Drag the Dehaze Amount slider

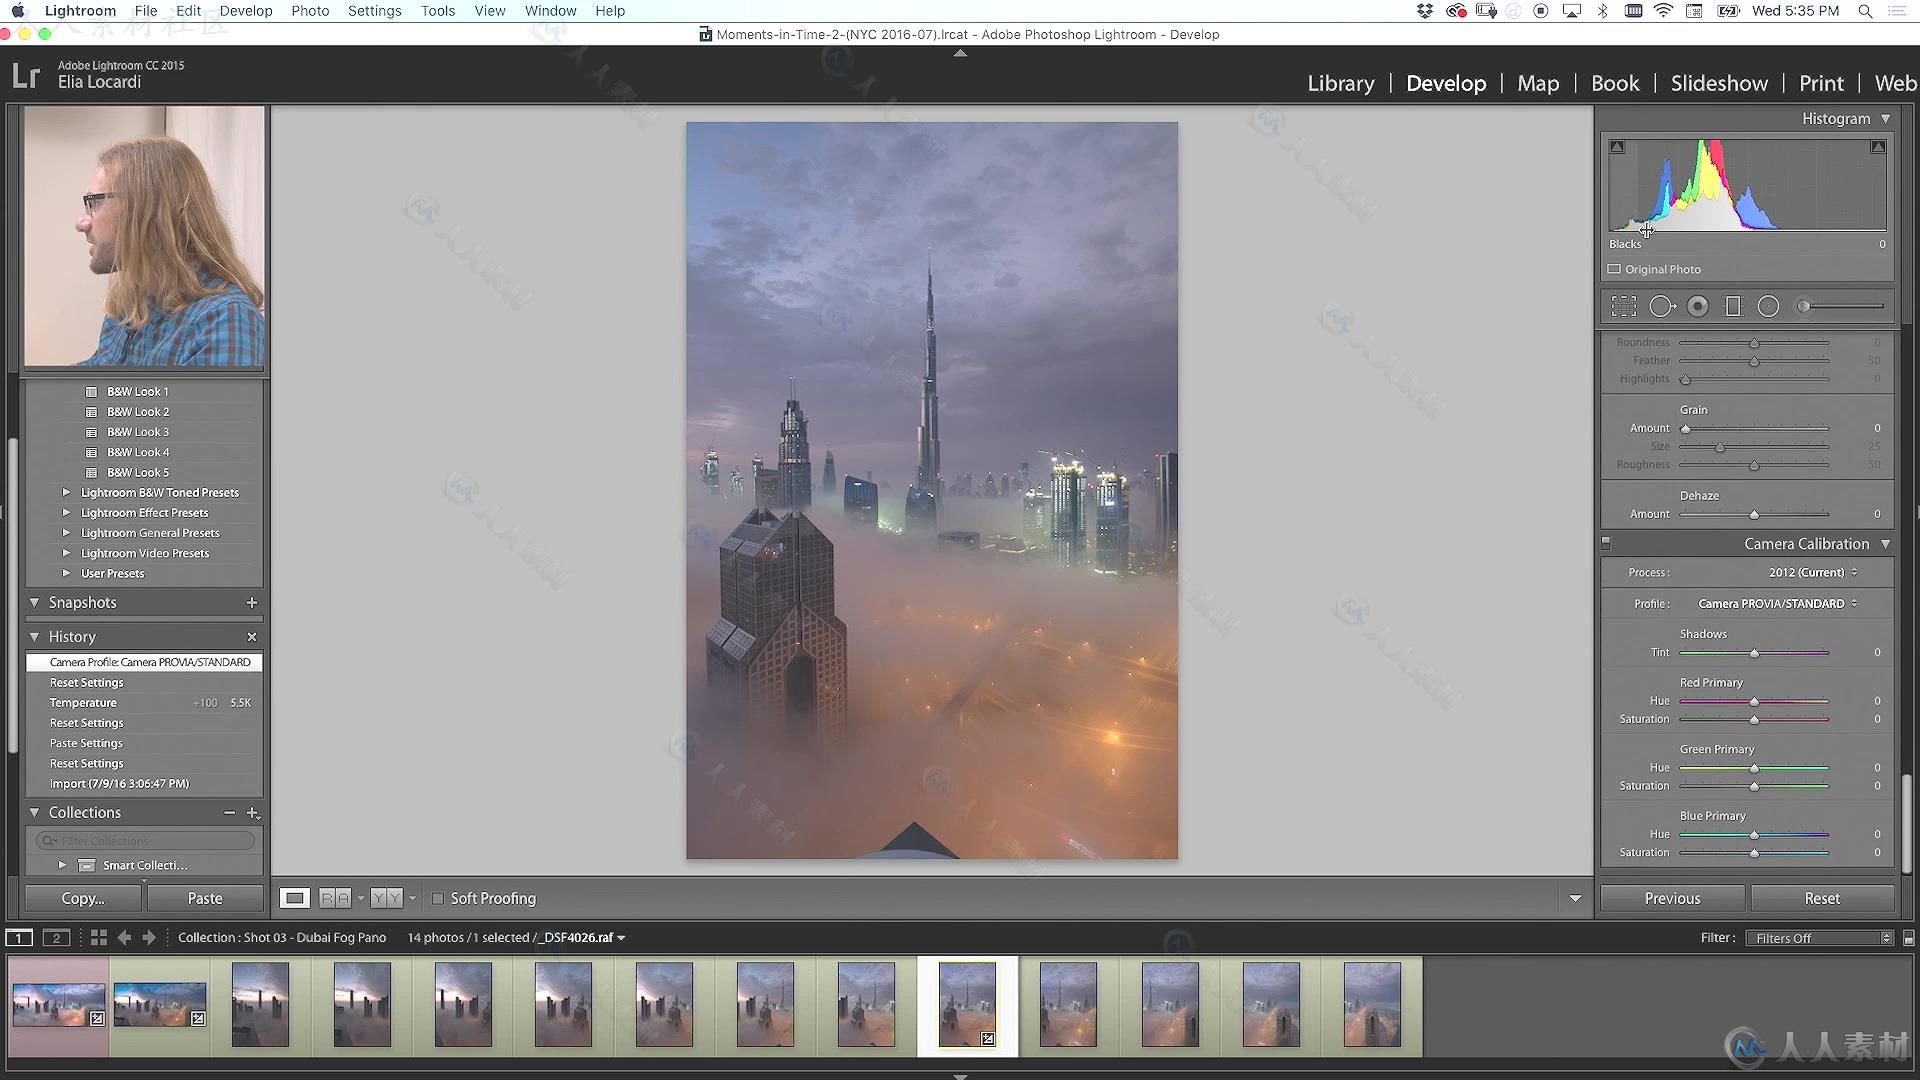point(1754,513)
